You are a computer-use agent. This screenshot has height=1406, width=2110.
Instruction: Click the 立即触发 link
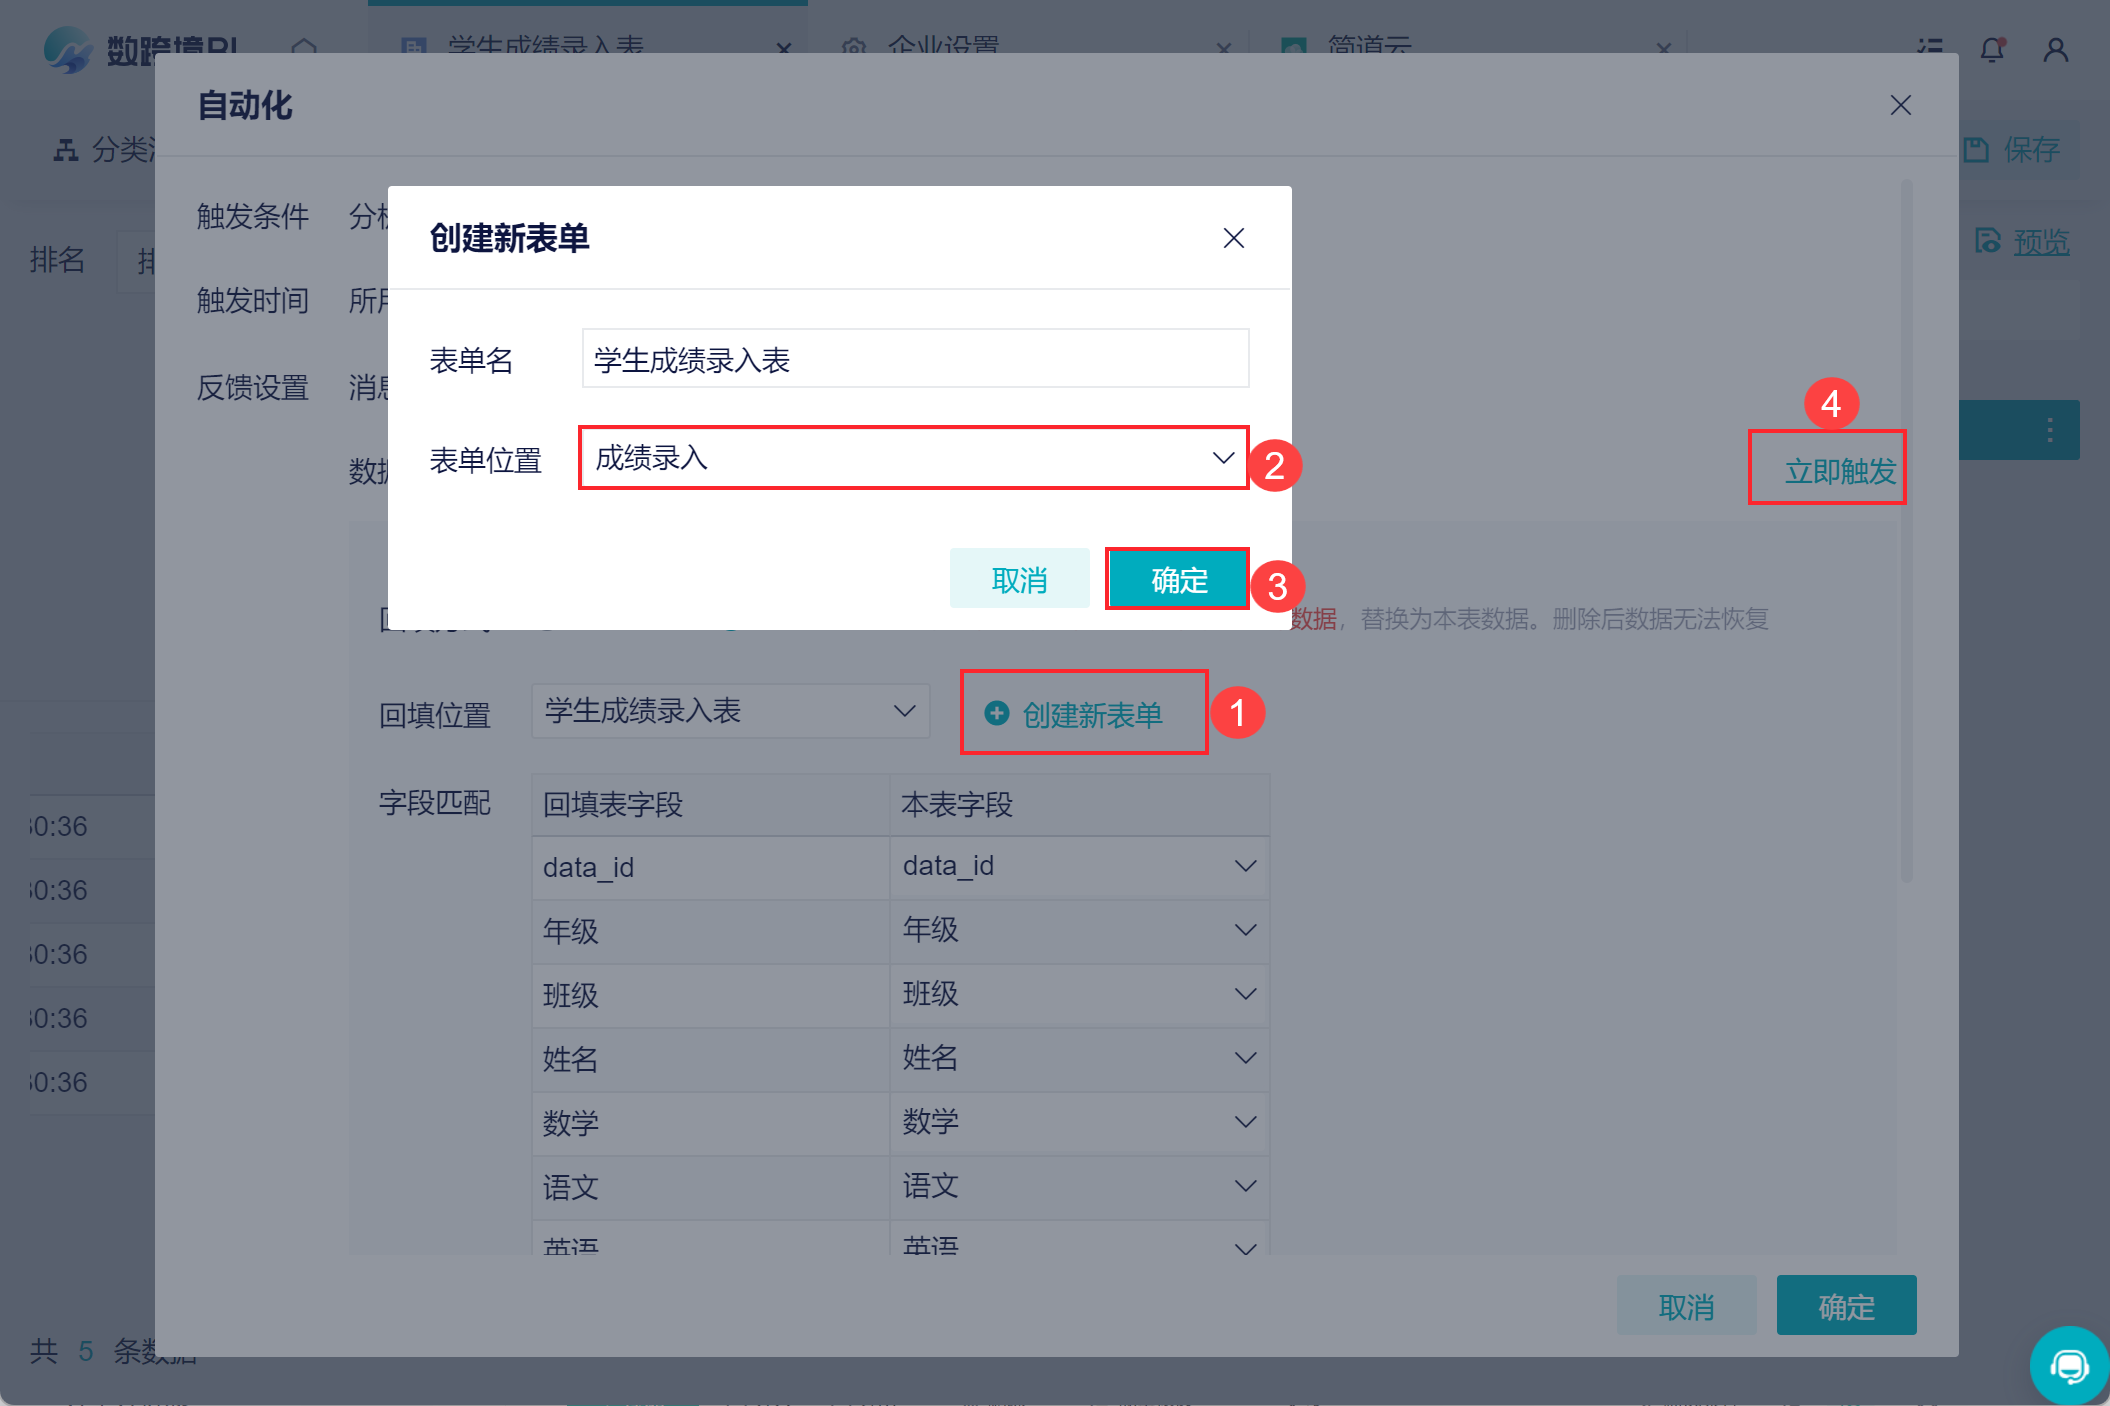[x=1839, y=470]
